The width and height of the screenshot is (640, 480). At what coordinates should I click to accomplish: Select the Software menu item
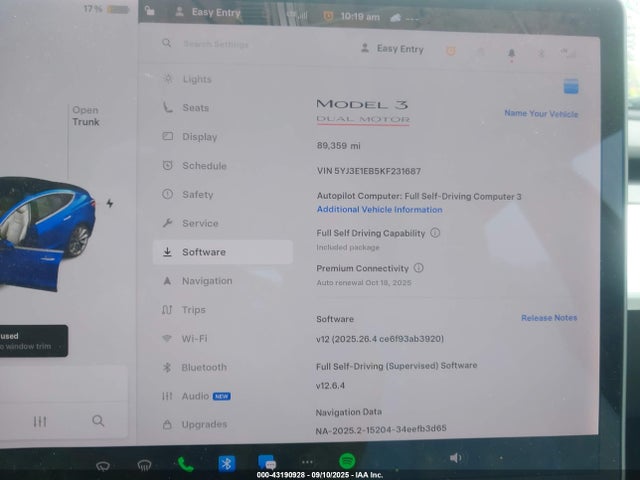(223, 252)
